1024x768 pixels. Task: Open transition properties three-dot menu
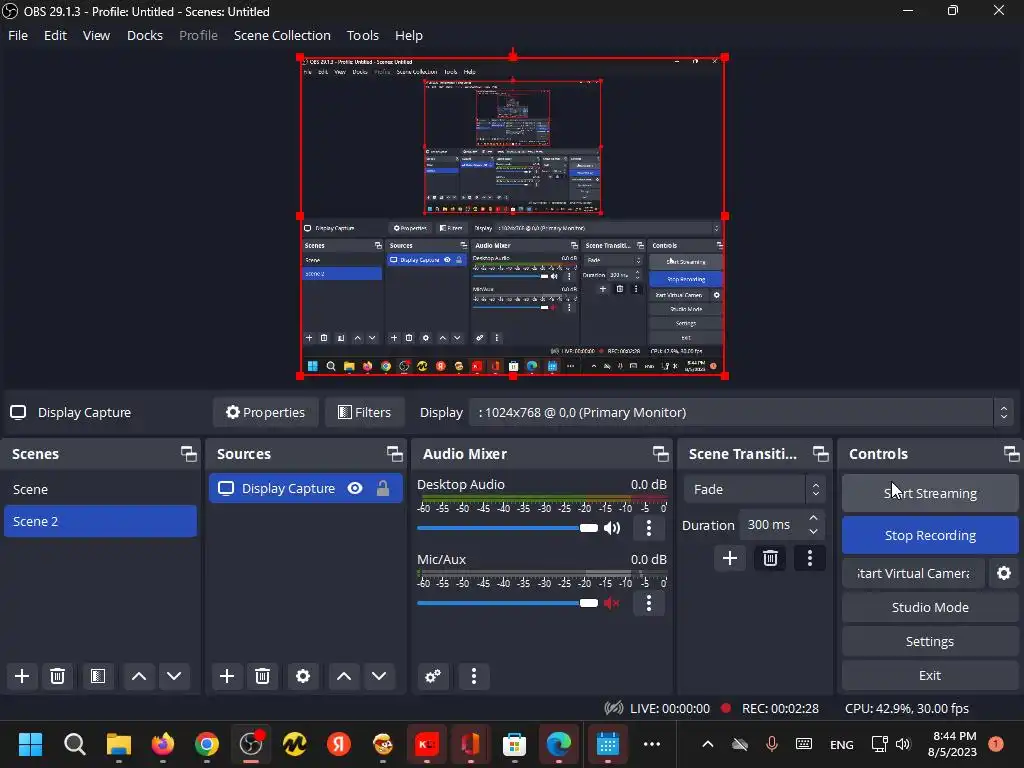click(x=810, y=558)
